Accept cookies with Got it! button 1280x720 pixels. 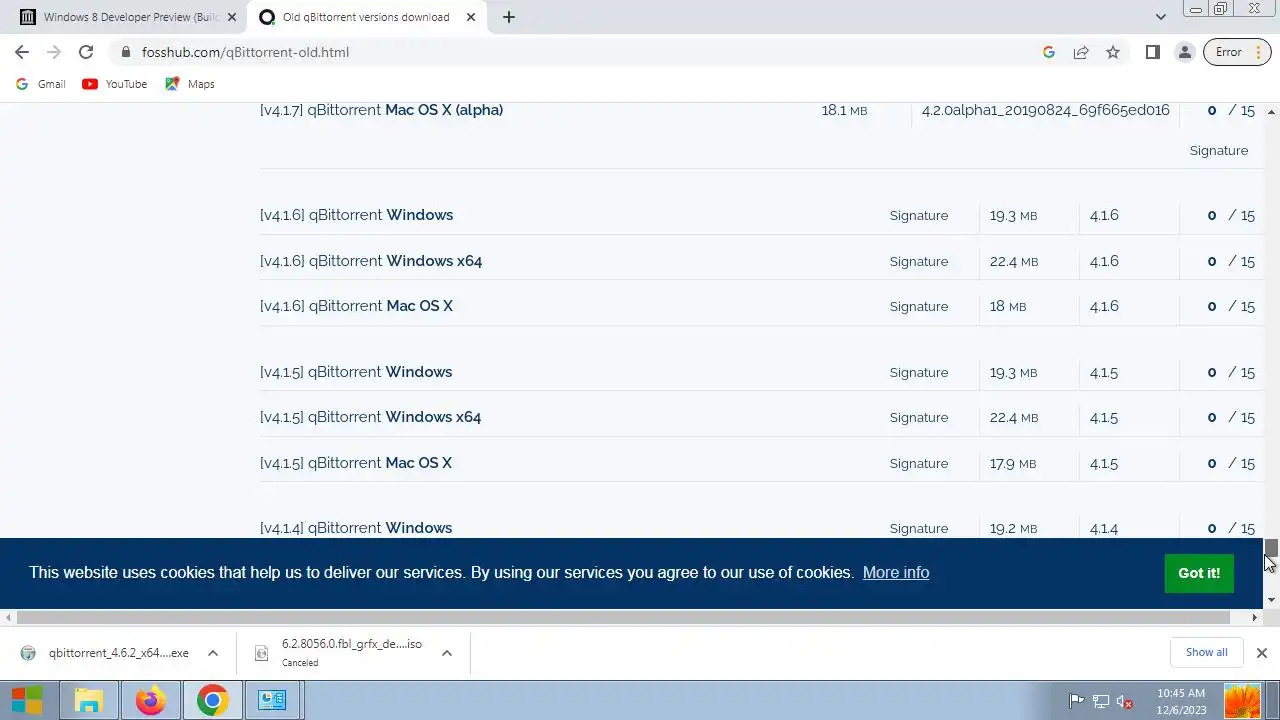1199,573
